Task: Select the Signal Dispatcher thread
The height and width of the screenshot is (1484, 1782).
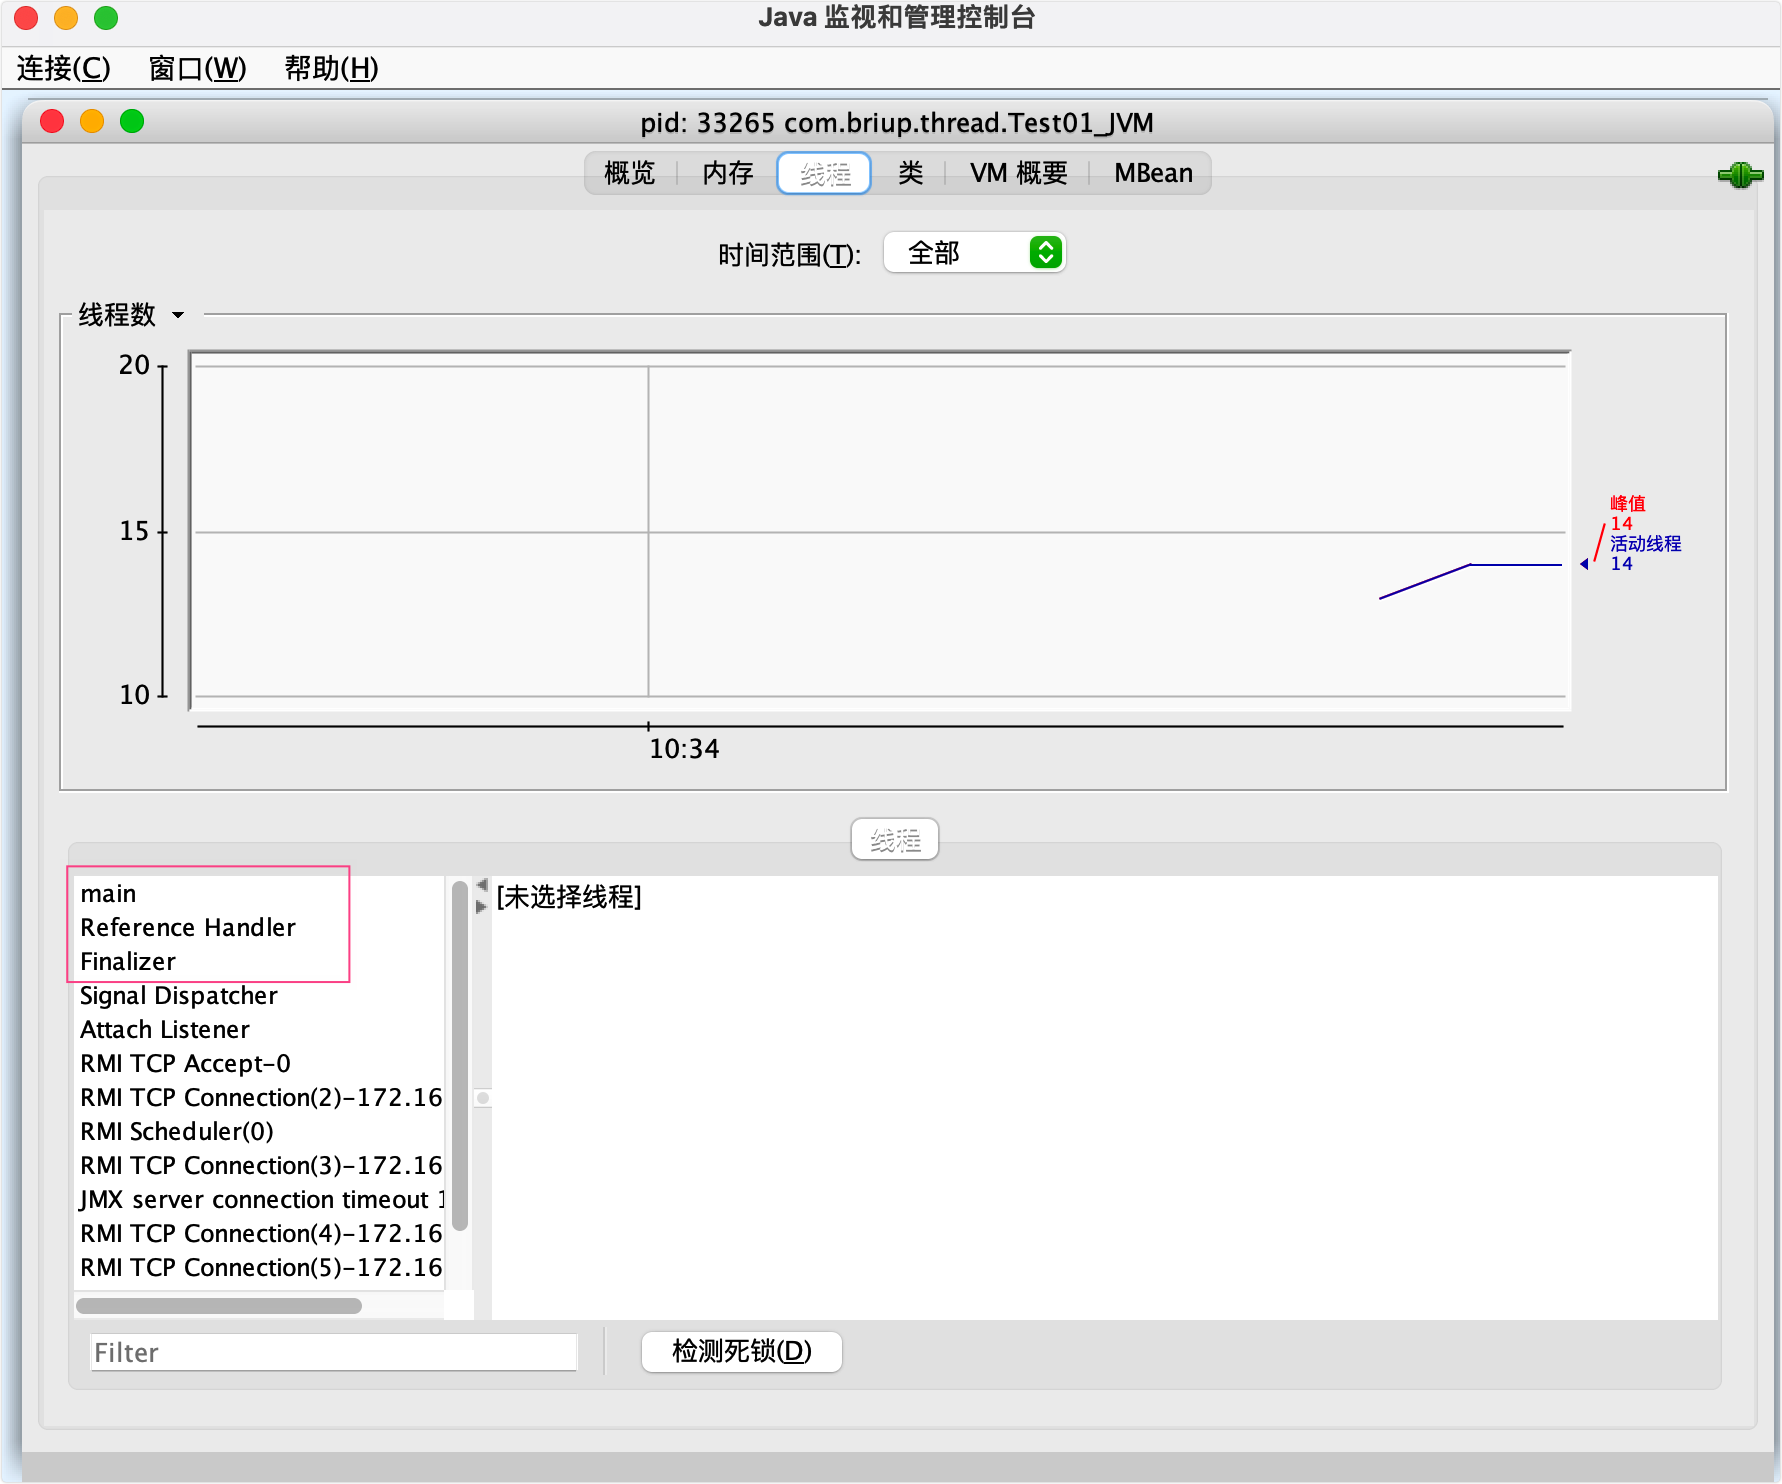Action: point(259,996)
